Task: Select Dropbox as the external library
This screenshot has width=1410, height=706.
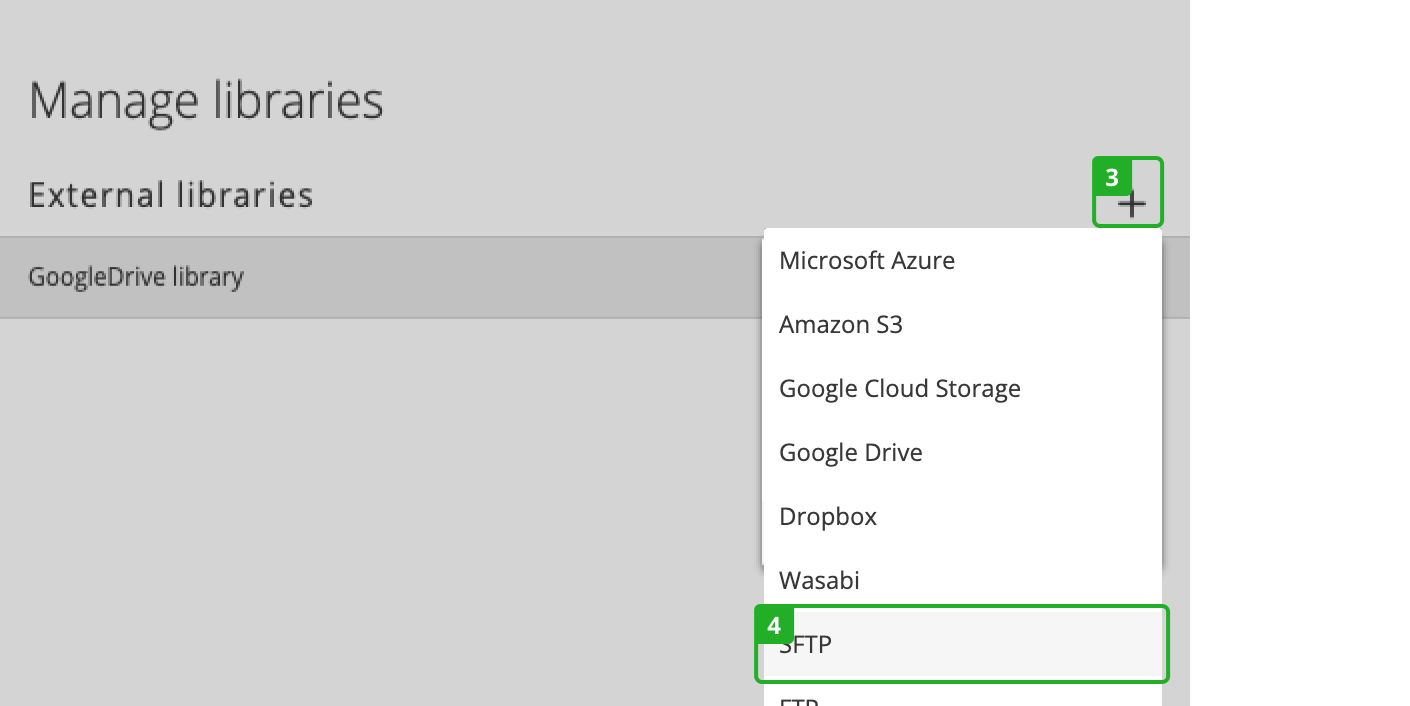Action: tap(828, 516)
